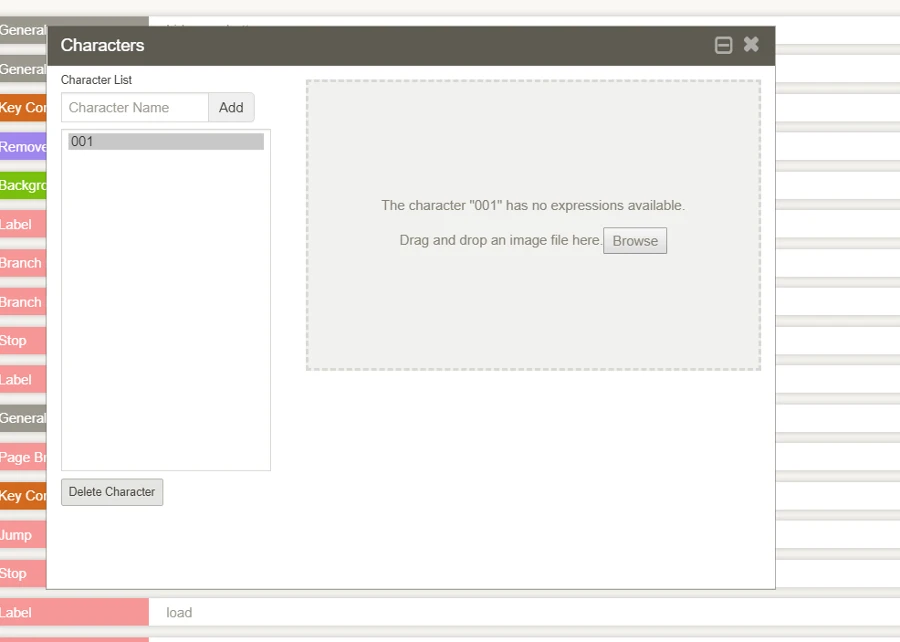Close the Characters dialog
900x642 pixels.
point(751,45)
